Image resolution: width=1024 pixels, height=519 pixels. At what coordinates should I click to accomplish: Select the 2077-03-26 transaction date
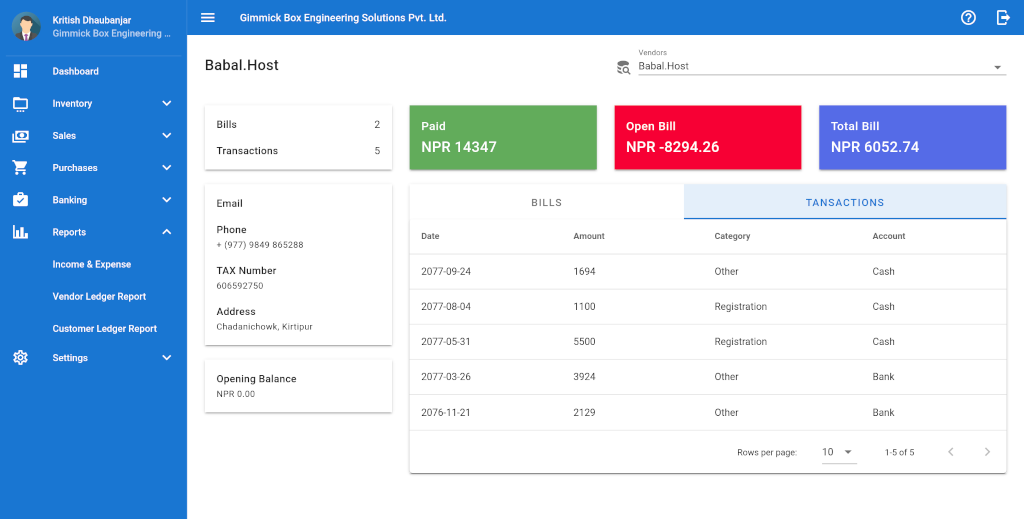pos(446,377)
